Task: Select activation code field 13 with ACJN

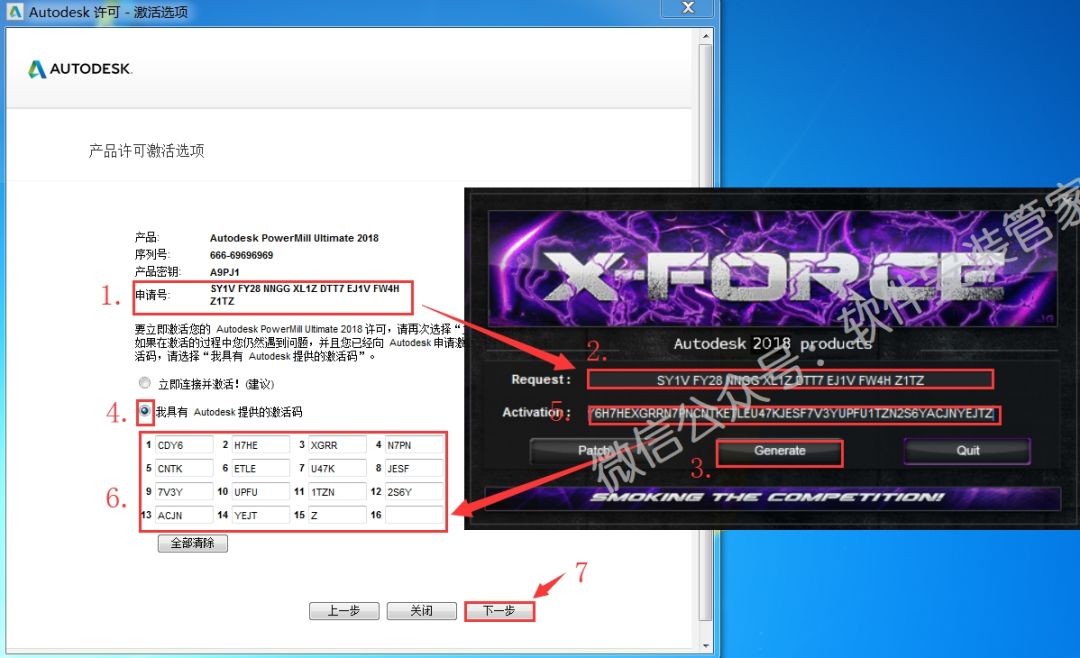Action: (184, 516)
